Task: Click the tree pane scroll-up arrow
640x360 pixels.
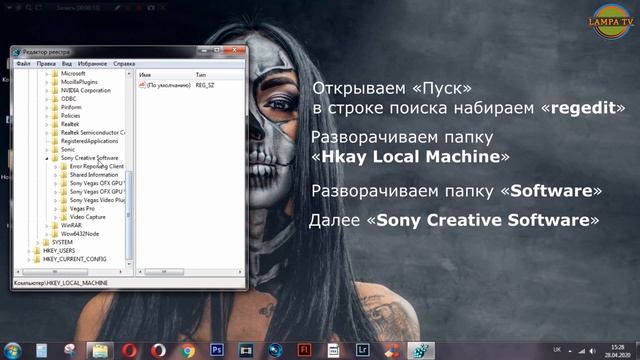Action: pos(129,74)
